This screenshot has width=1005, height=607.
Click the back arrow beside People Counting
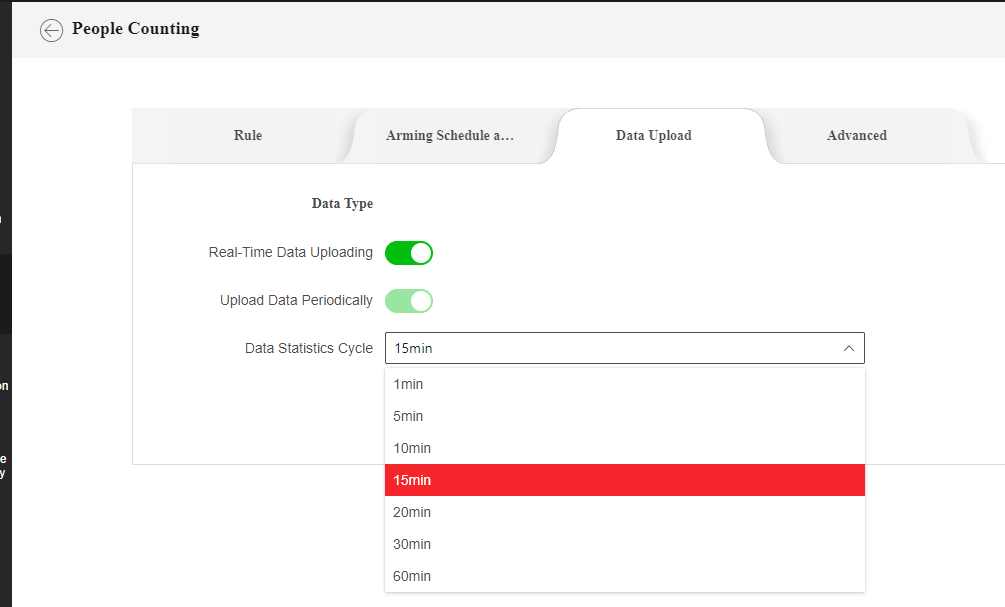tap(51, 30)
